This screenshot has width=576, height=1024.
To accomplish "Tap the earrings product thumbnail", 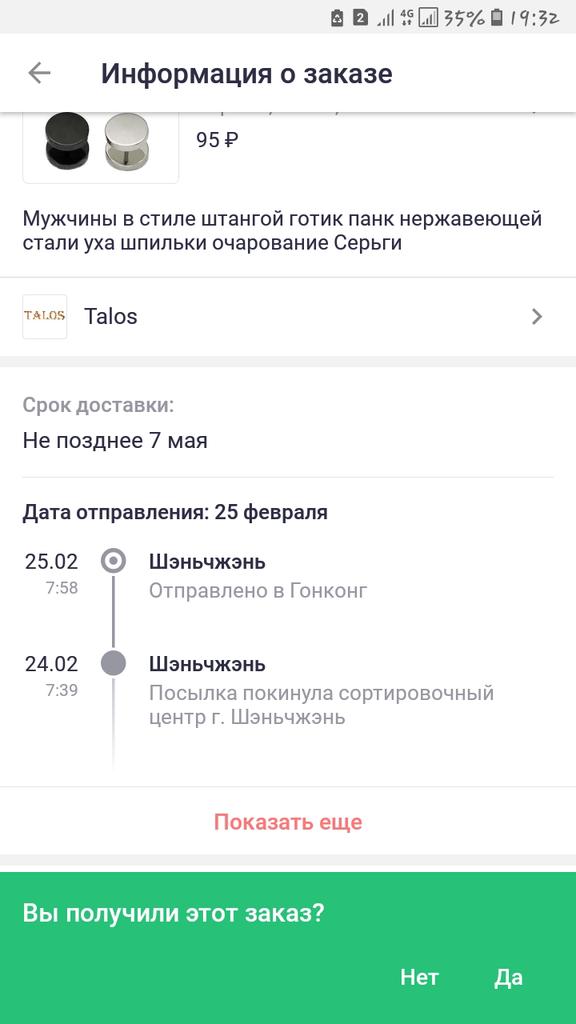I will tap(101, 147).
